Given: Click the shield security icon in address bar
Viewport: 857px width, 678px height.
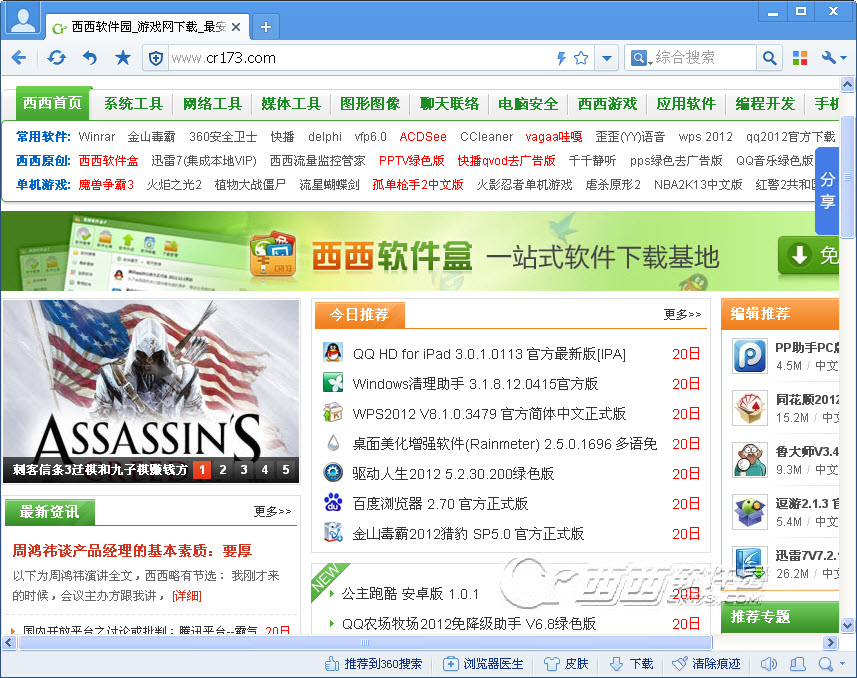Looking at the screenshot, I should click(x=156, y=58).
